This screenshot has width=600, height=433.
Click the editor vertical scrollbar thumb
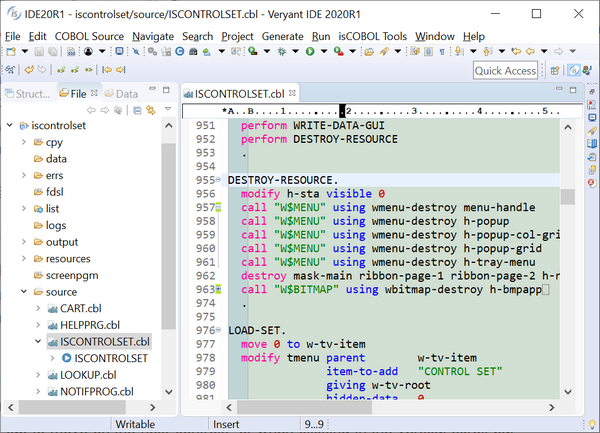tap(568, 196)
